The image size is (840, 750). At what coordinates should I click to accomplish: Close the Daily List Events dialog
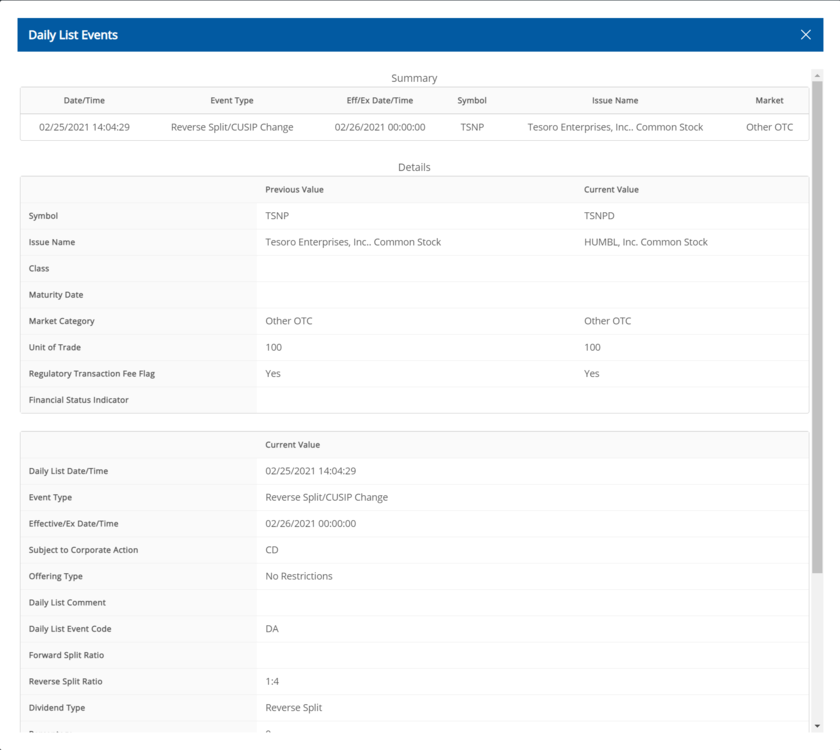point(805,35)
